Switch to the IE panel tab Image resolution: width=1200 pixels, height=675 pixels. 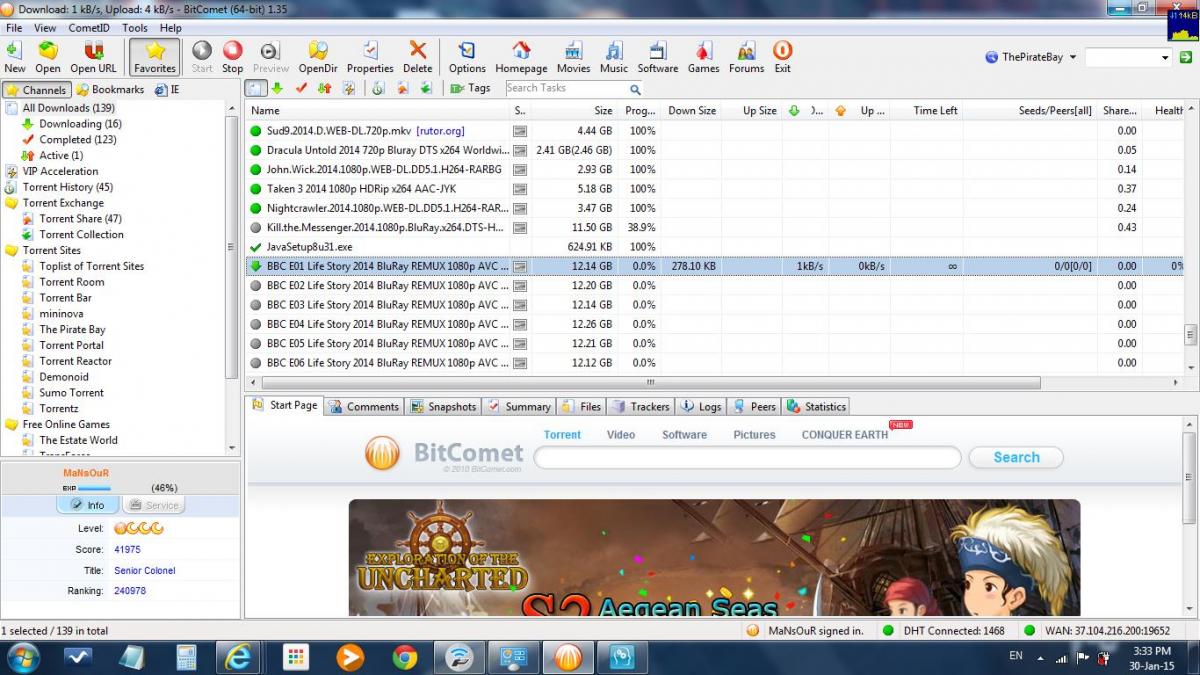point(167,90)
